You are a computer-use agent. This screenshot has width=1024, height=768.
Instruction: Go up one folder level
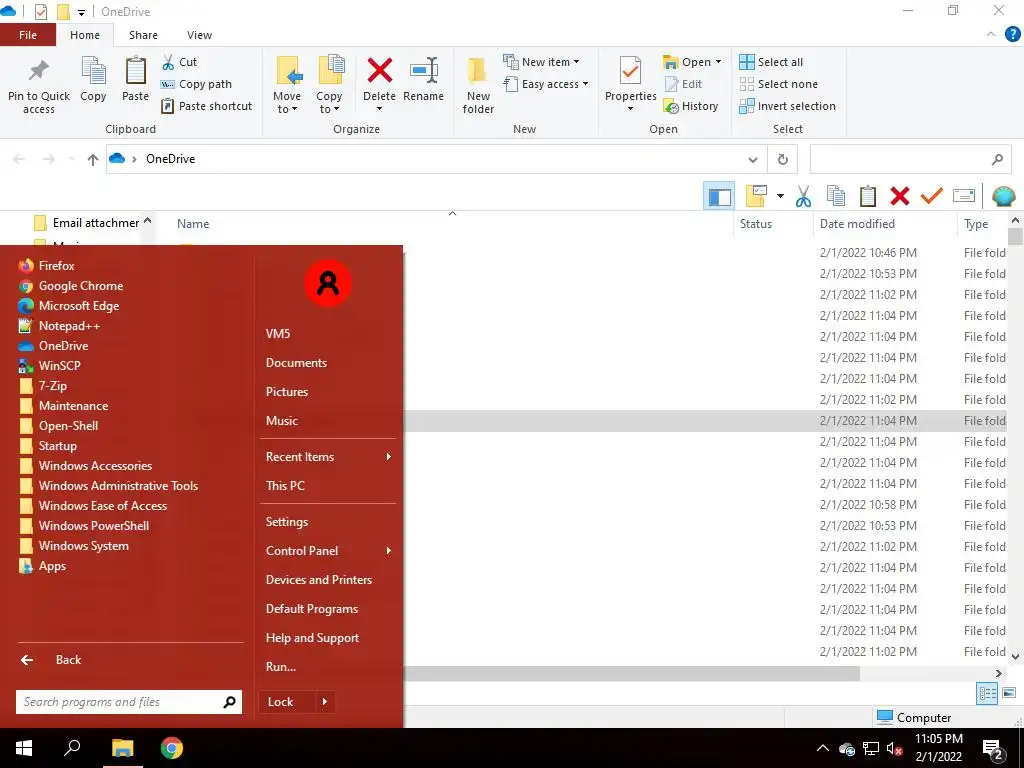pyautogui.click(x=93, y=159)
